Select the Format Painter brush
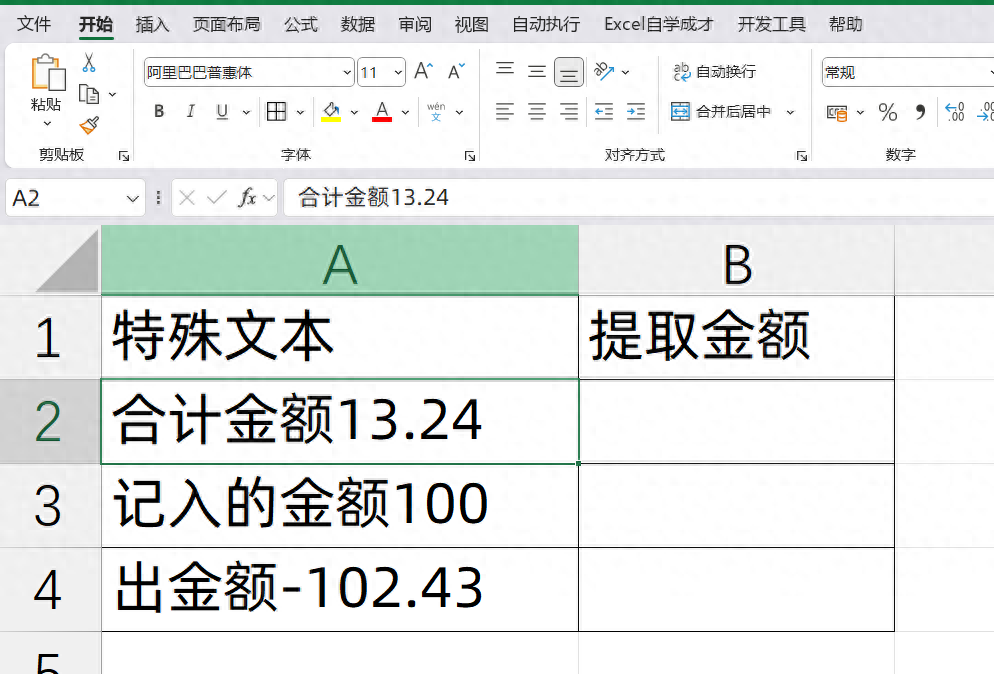 89,125
